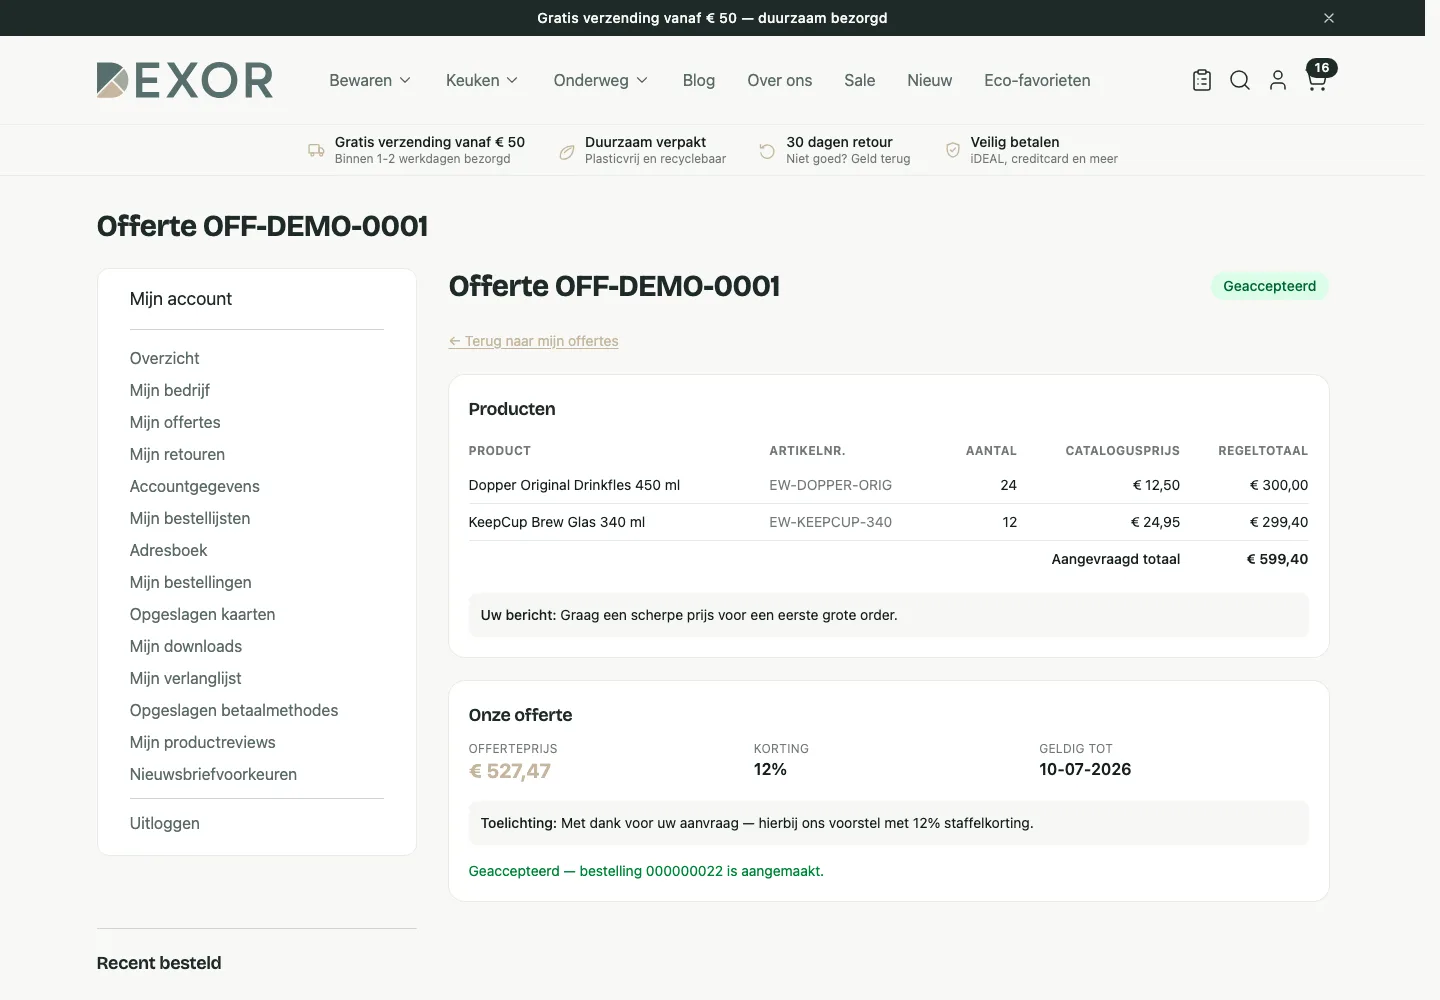Open Mijn bedrijf in sidebar
Screen dimensions: 1440x1000
point(170,390)
